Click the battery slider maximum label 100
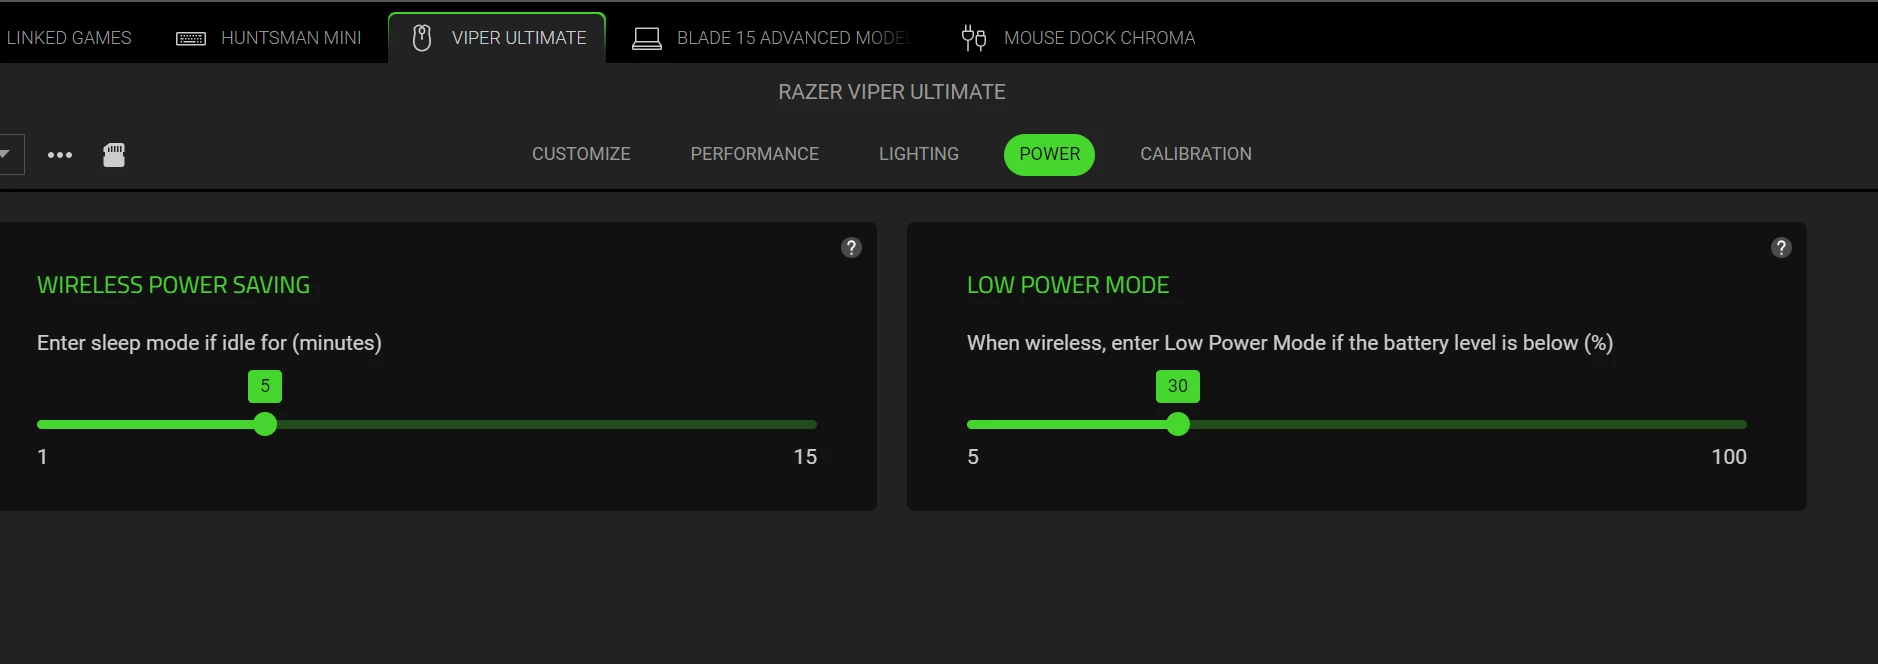The height and width of the screenshot is (664, 1878). (x=1729, y=457)
